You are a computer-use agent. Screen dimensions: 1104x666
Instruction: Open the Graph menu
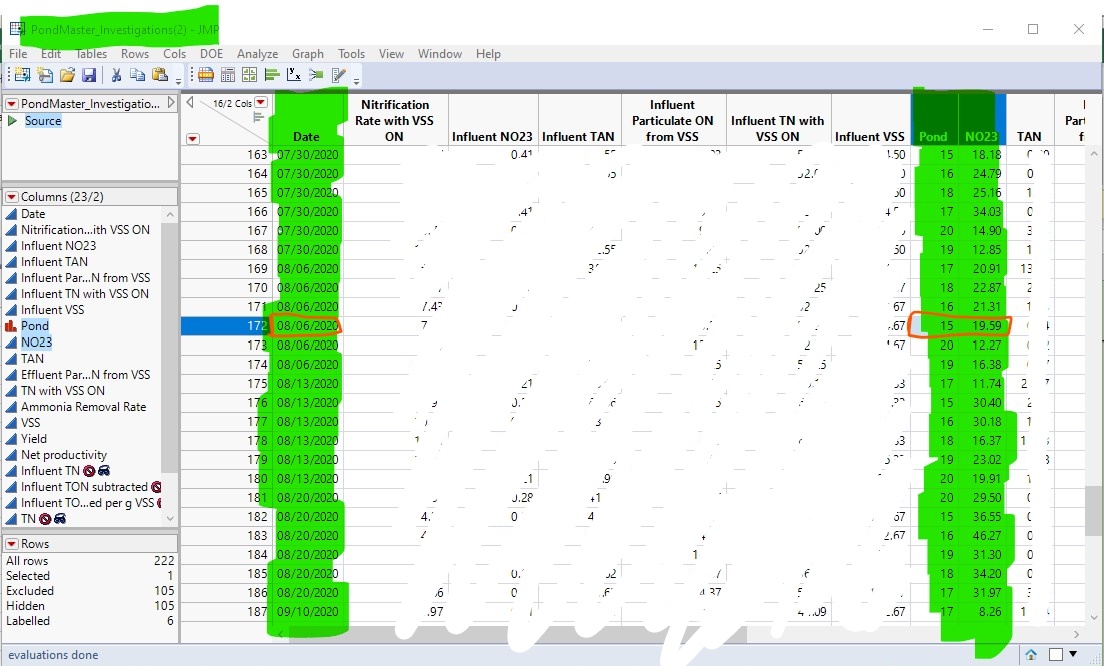point(308,54)
